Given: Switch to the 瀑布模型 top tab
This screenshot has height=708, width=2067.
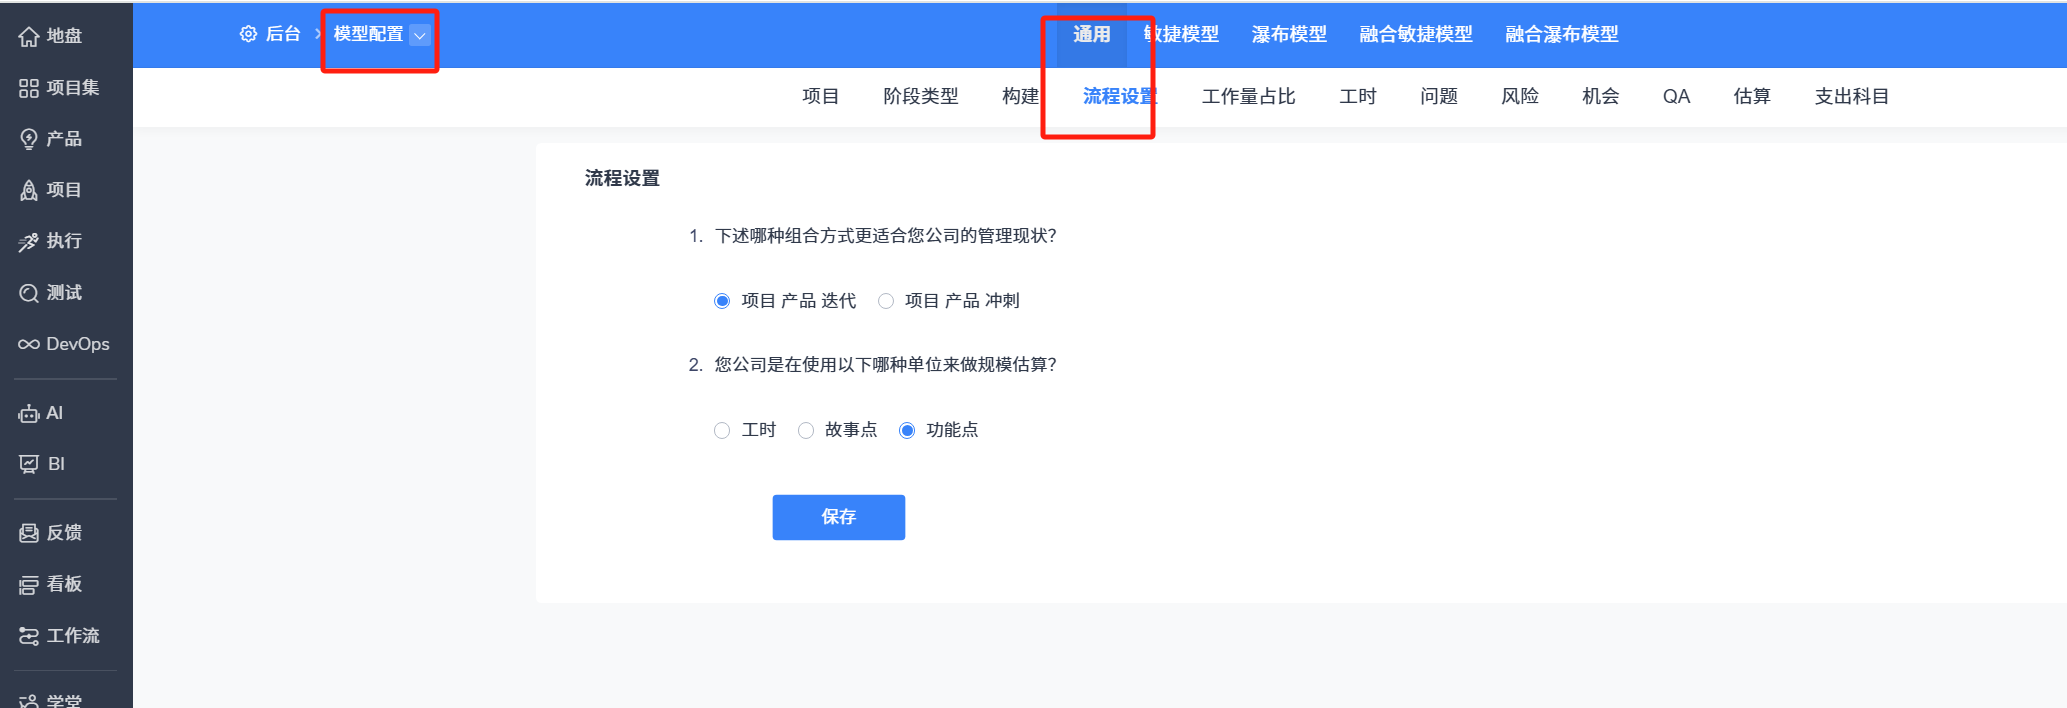Looking at the screenshot, I should [x=1289, y=34].
